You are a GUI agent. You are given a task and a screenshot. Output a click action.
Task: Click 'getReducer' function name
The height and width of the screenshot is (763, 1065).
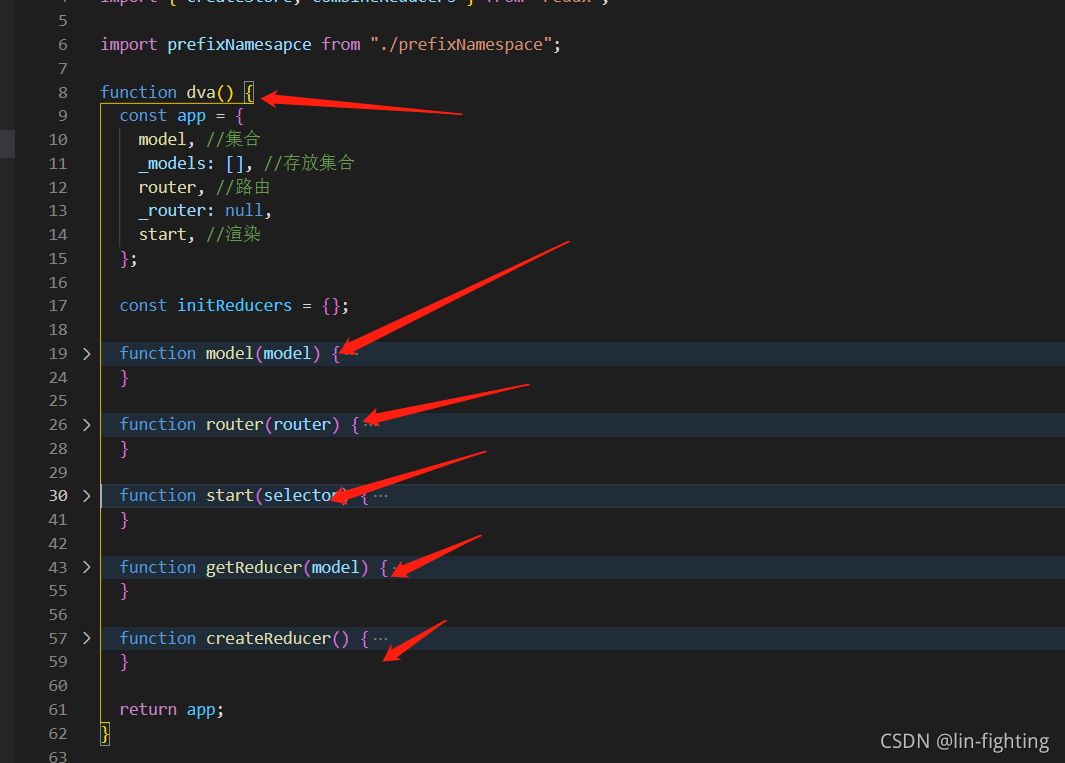[x=253, y=567]
